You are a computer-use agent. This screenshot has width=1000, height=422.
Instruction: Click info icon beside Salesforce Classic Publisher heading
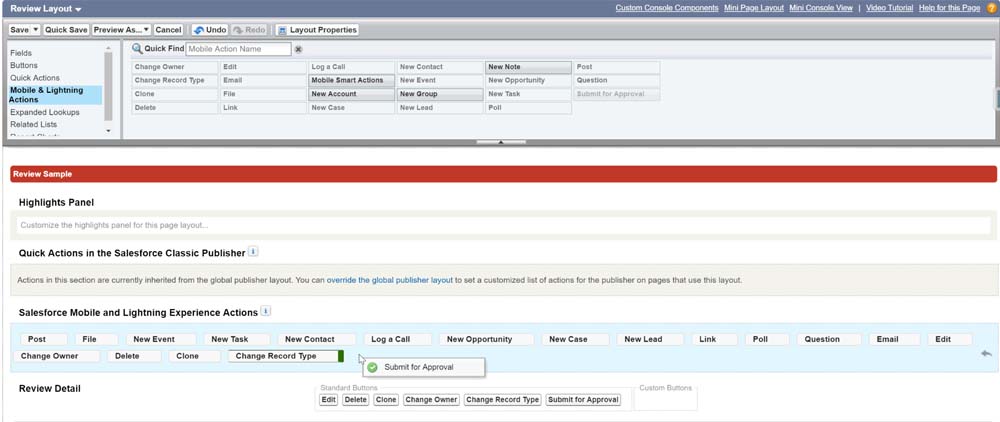tap(253, 252)
